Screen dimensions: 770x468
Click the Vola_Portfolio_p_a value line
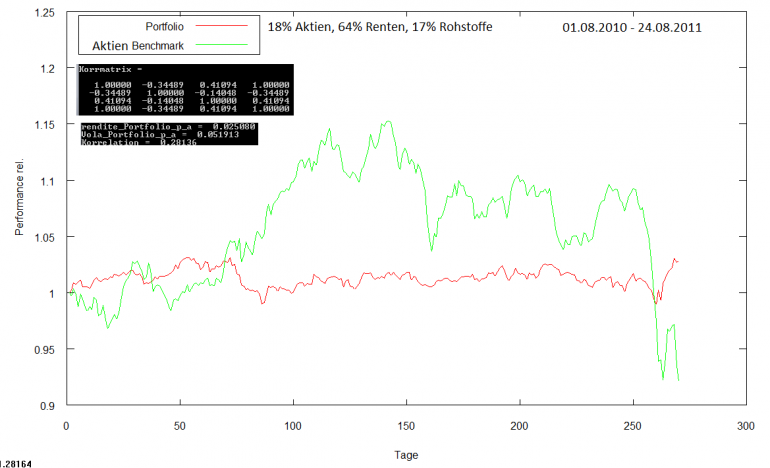coord(160,134)
